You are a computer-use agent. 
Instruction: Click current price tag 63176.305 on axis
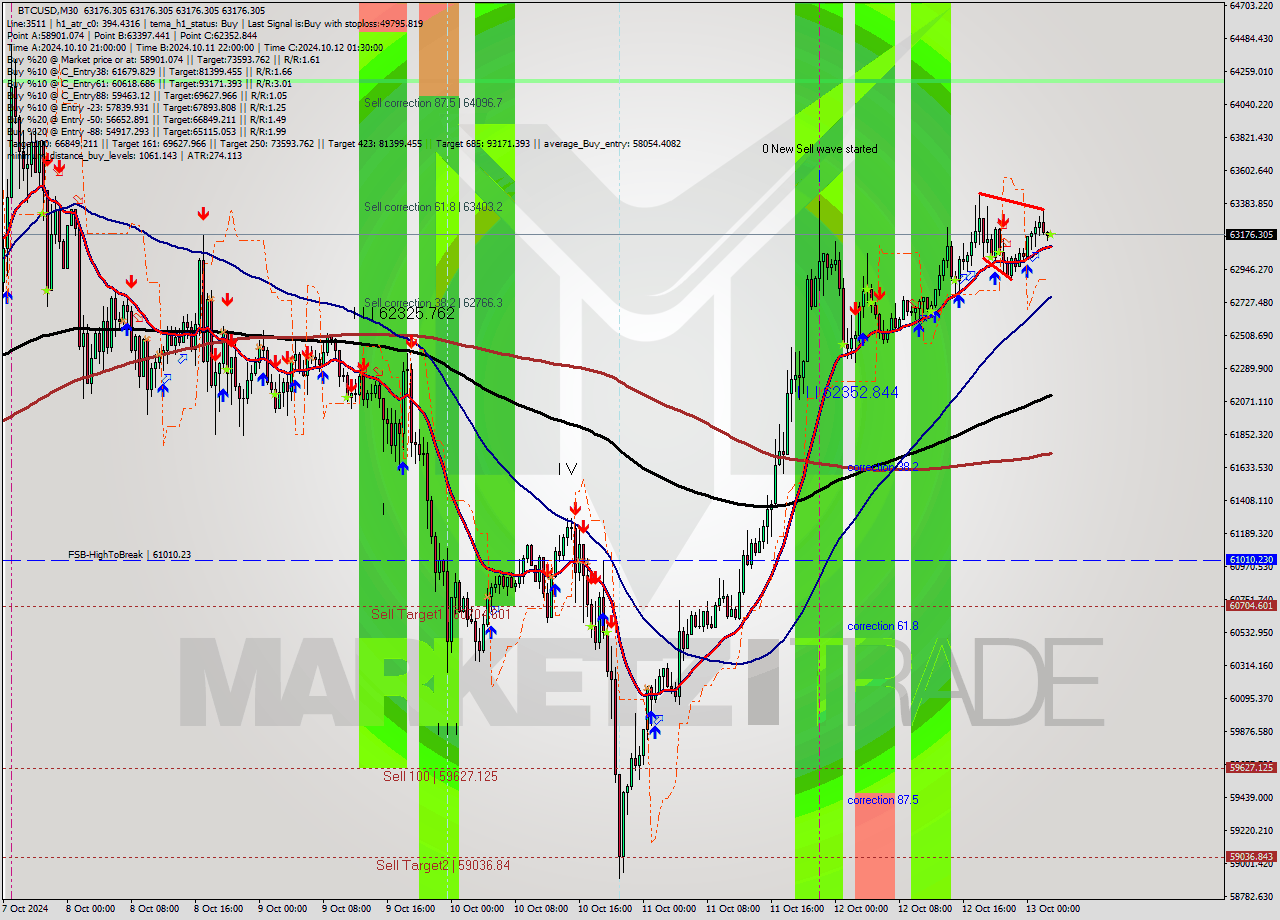pos(1250,235)
